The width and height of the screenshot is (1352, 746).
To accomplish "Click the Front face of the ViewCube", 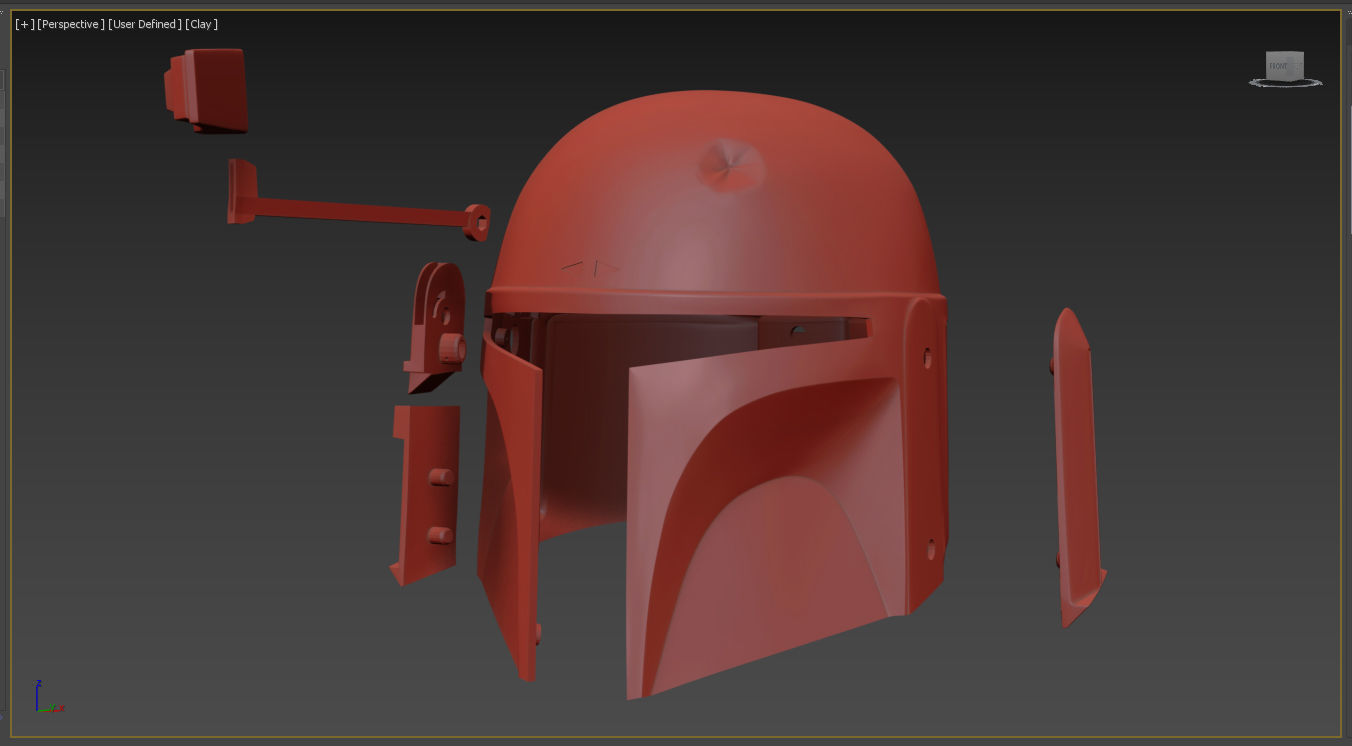I will (1280, 66).
